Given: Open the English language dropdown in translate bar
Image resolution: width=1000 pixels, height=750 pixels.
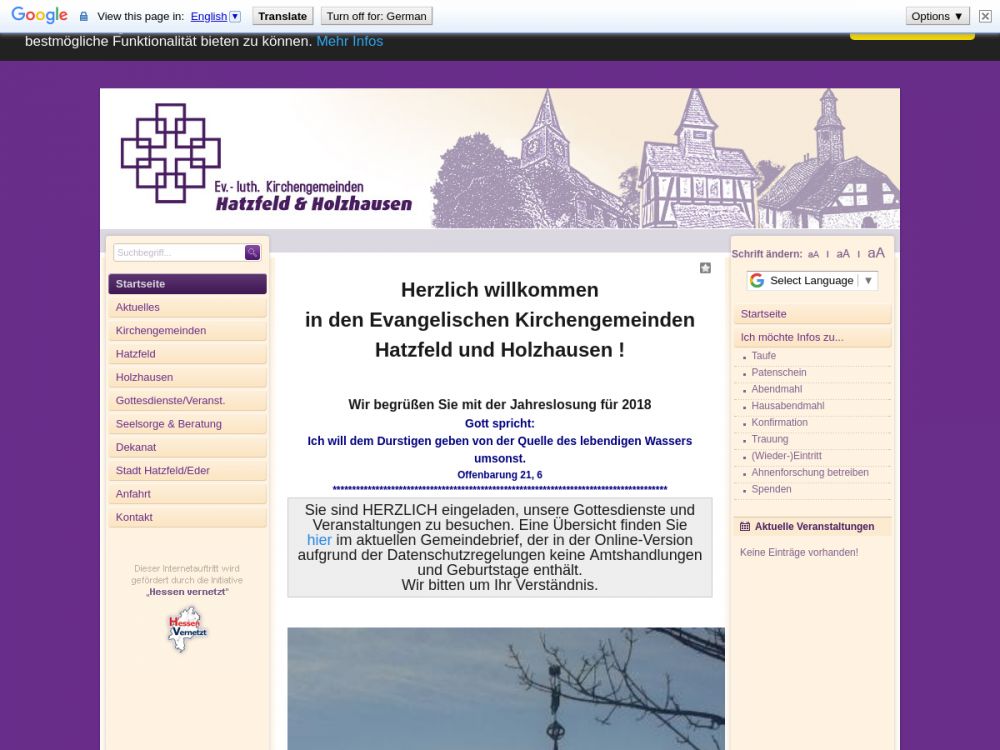Looking at the screenshot, I should 215,16.
